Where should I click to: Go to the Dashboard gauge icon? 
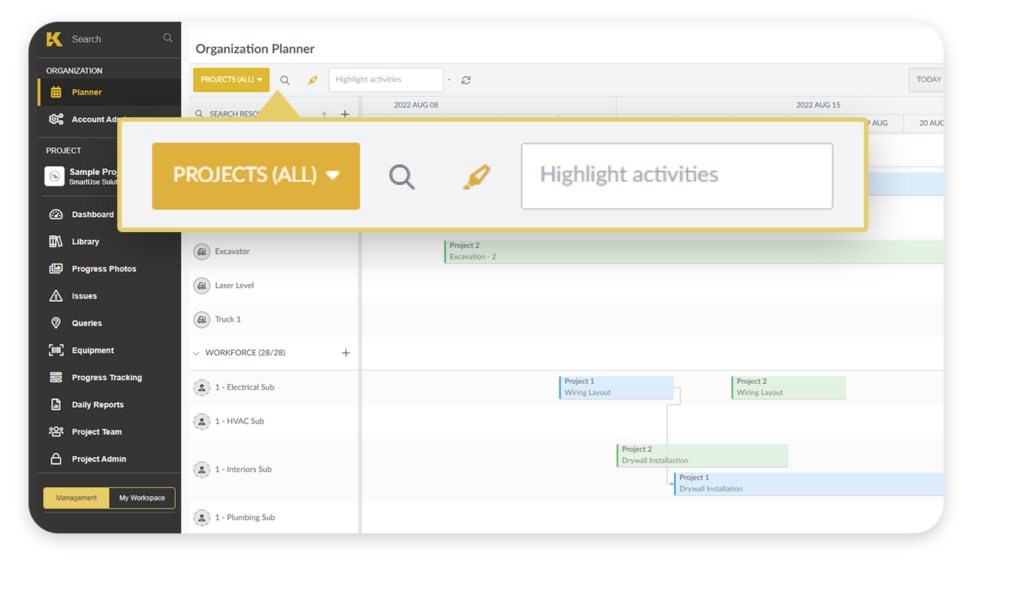coord(56,214)
